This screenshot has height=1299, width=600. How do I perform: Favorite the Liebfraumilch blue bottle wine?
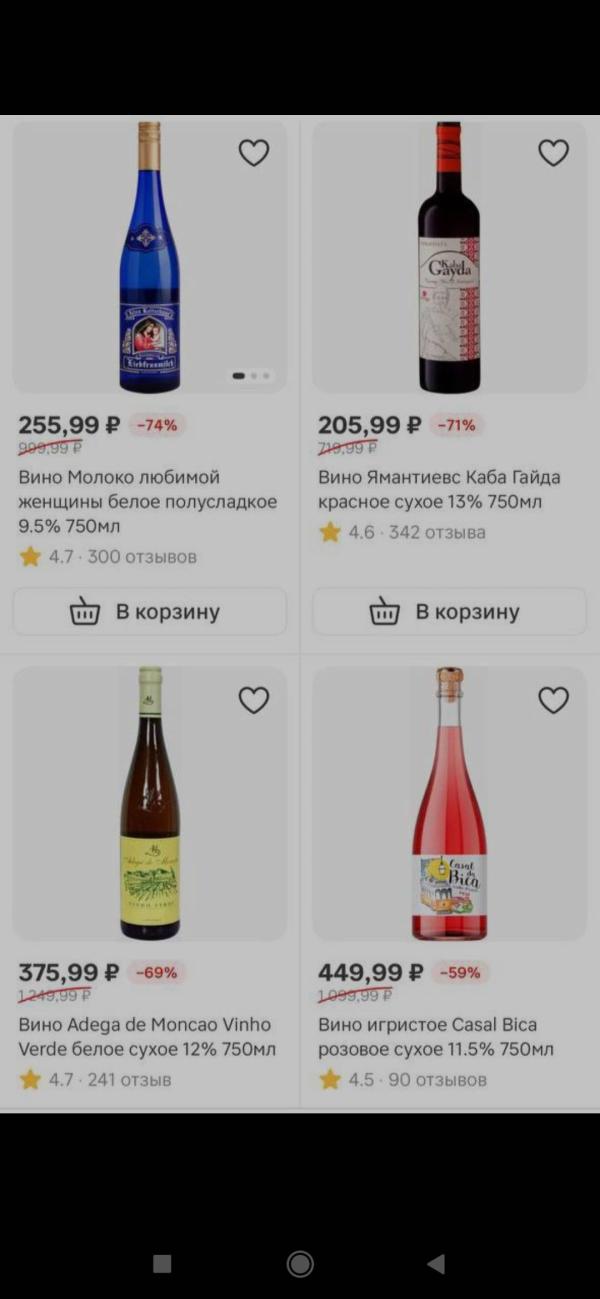point(254,153)
